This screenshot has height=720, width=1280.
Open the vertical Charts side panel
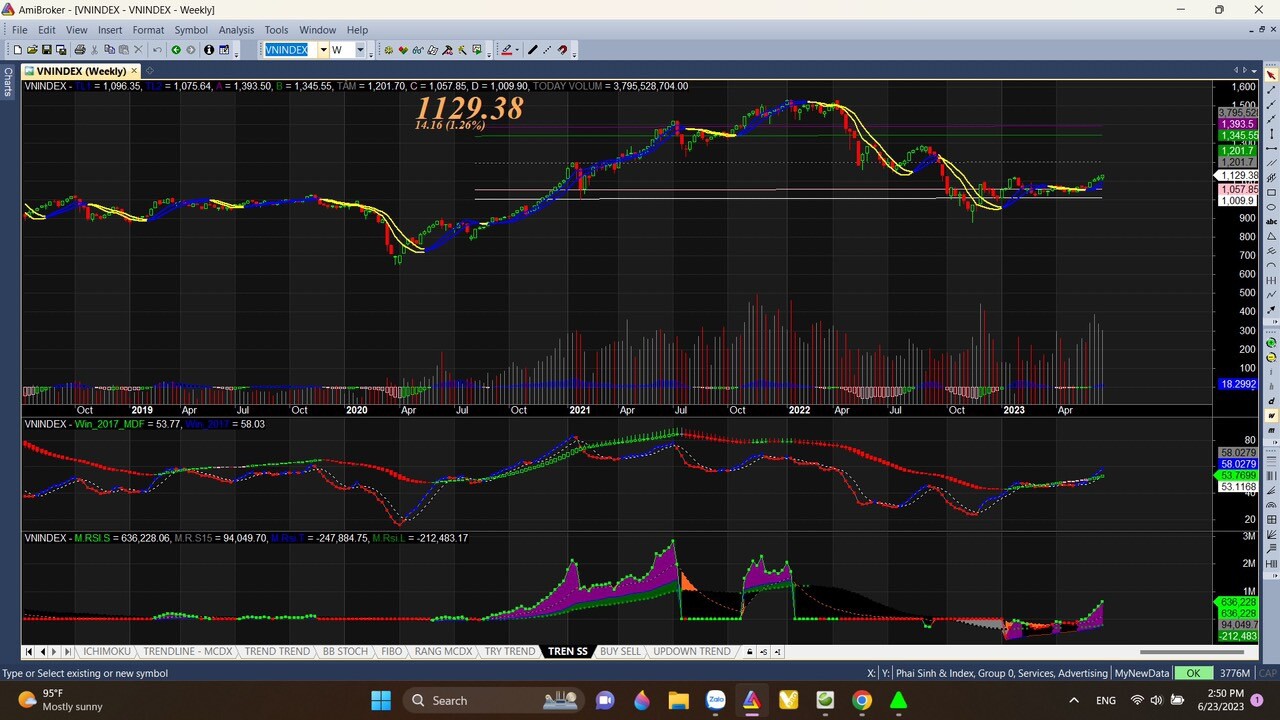pyautogui.click(x=8, y=82)
